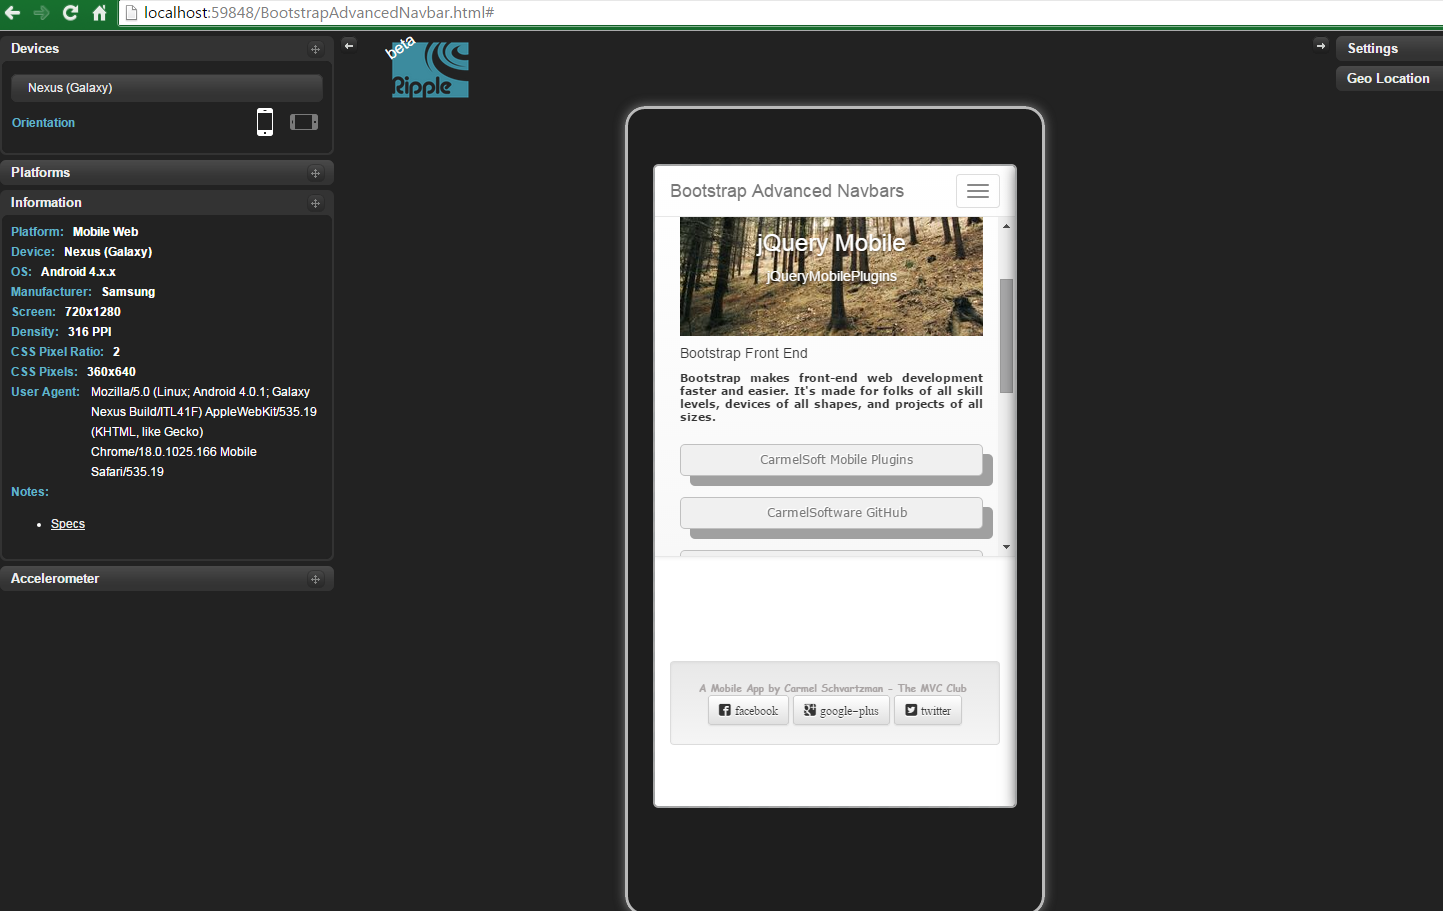This screenshot has width=1443, height=911.
Task: Pin the Devices panel
Action: (x=315, y=48)
